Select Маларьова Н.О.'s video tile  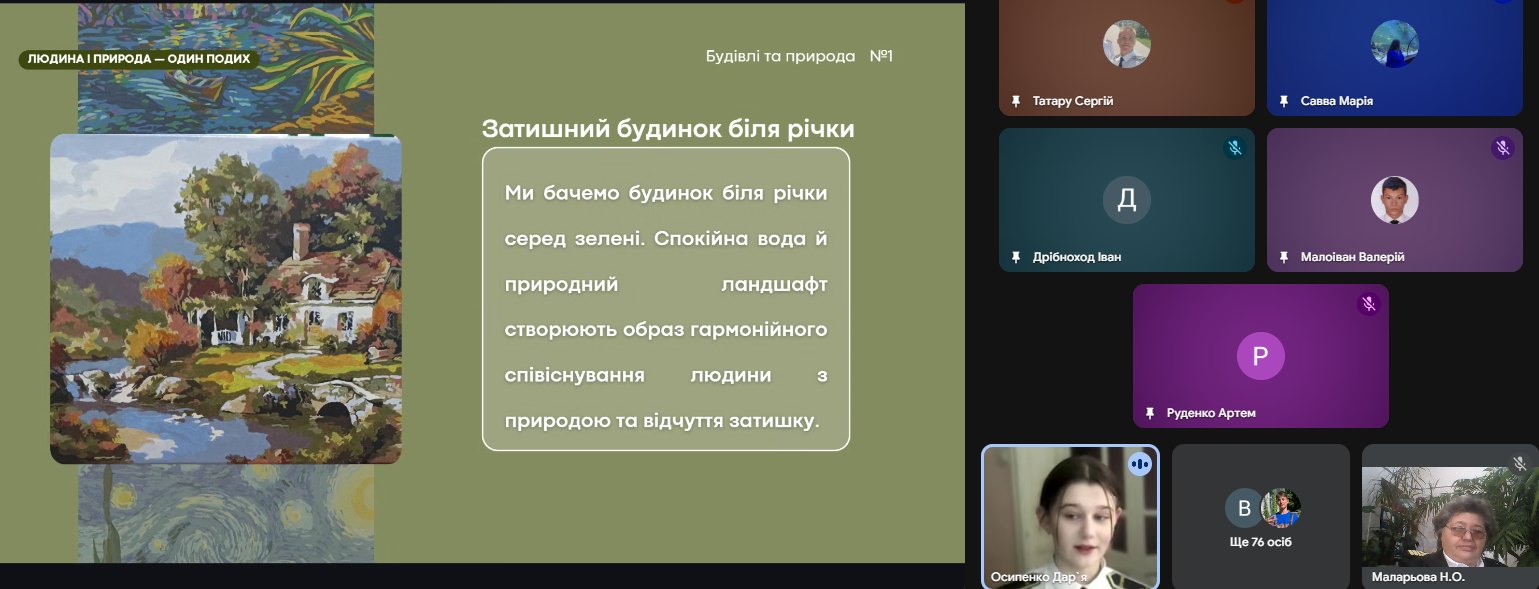coord(1450,517)
